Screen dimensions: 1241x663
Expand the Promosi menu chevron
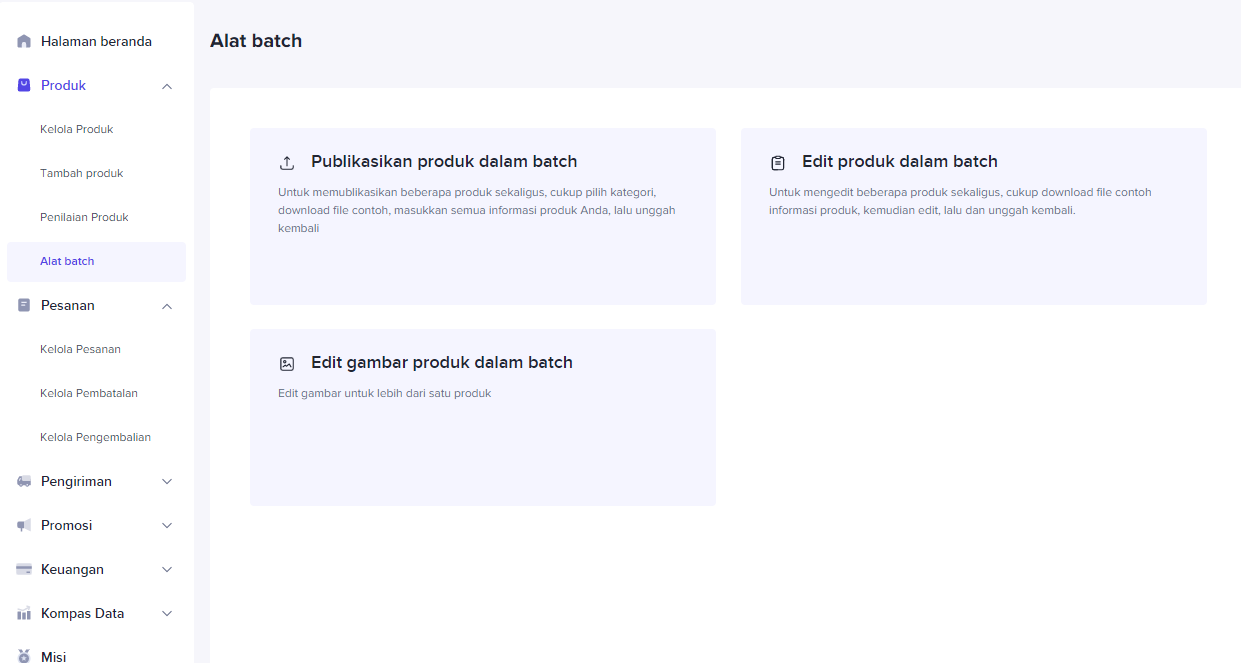tap(167, 526)
